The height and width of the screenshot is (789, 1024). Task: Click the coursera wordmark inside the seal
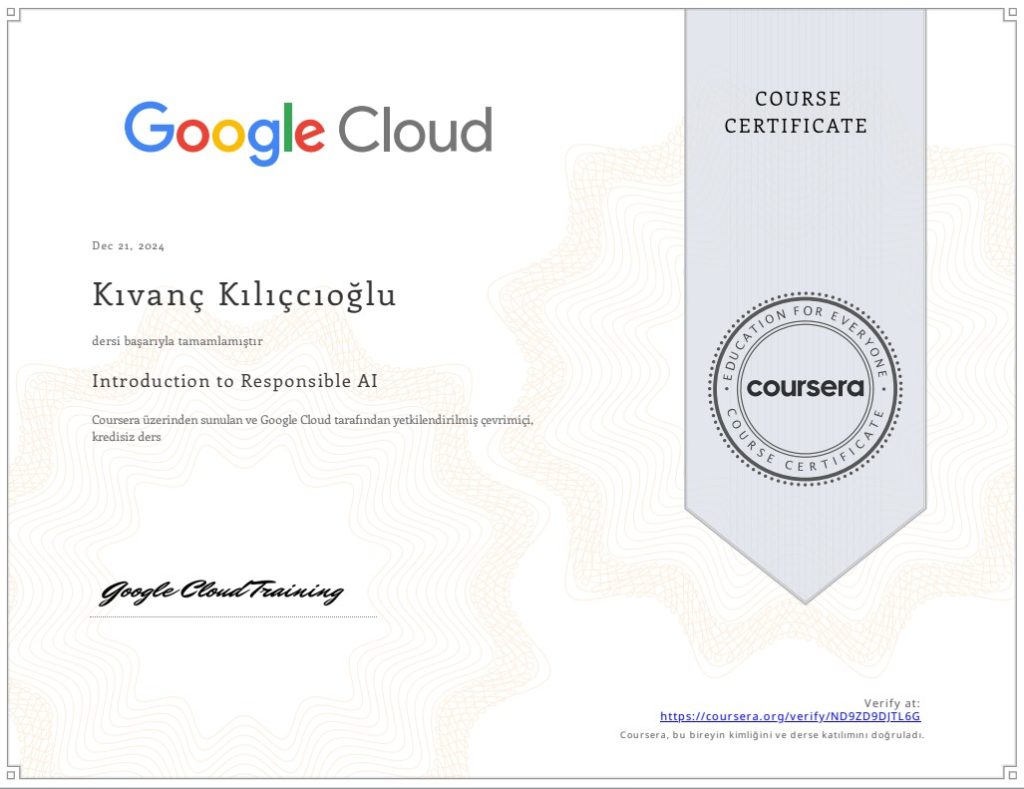point(805,388)
